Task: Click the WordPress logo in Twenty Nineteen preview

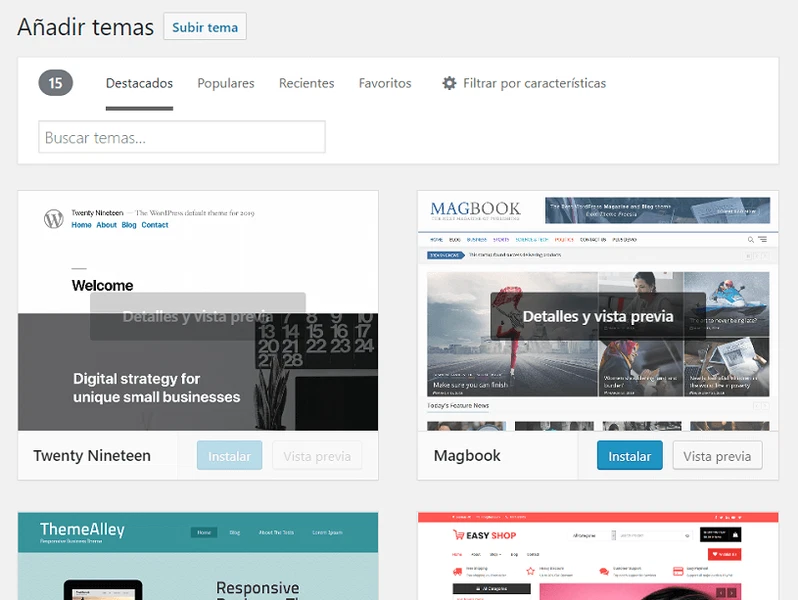Action: click(53, 219)
